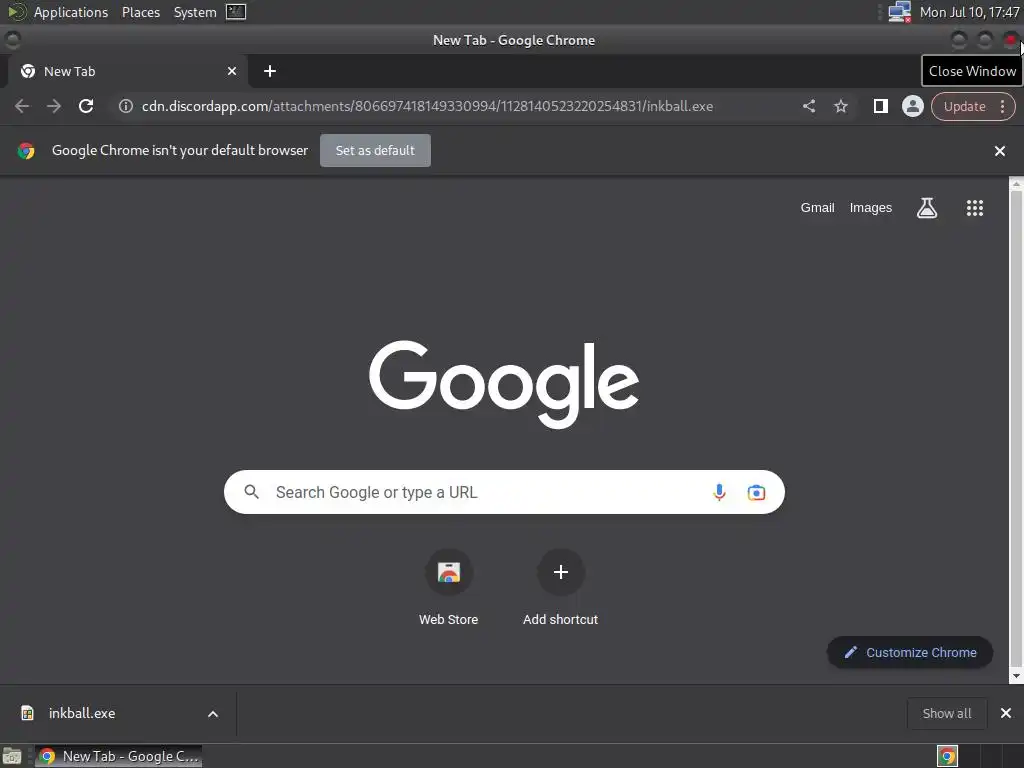
Task: Share this page icon in address bar
Action: coord(808,106)
